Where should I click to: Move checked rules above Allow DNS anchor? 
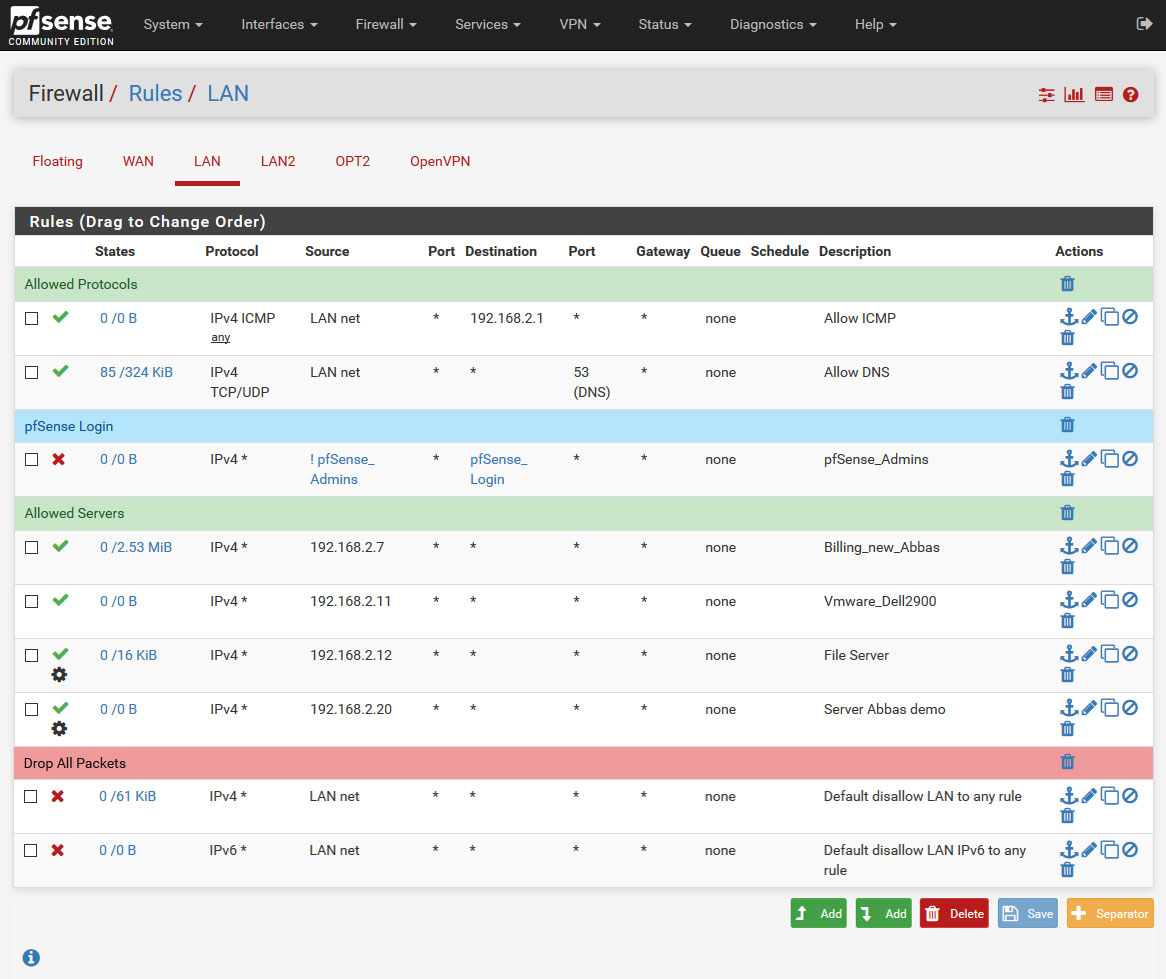coord(1069,370)
